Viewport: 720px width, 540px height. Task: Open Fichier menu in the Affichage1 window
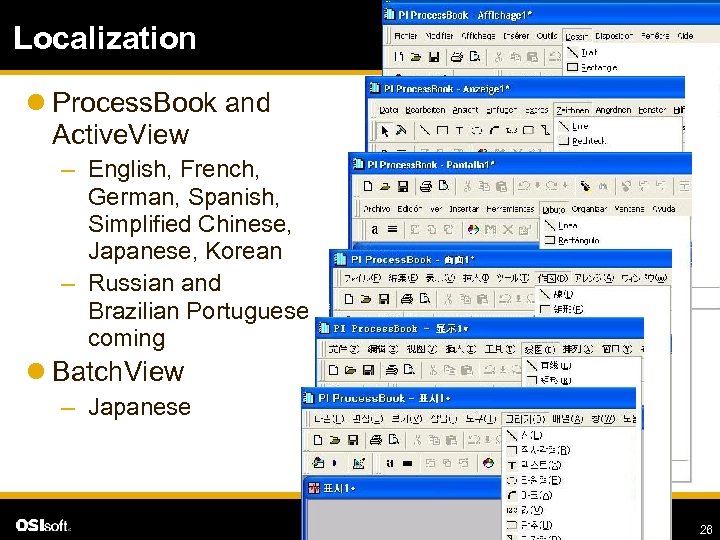click(405, 36)
